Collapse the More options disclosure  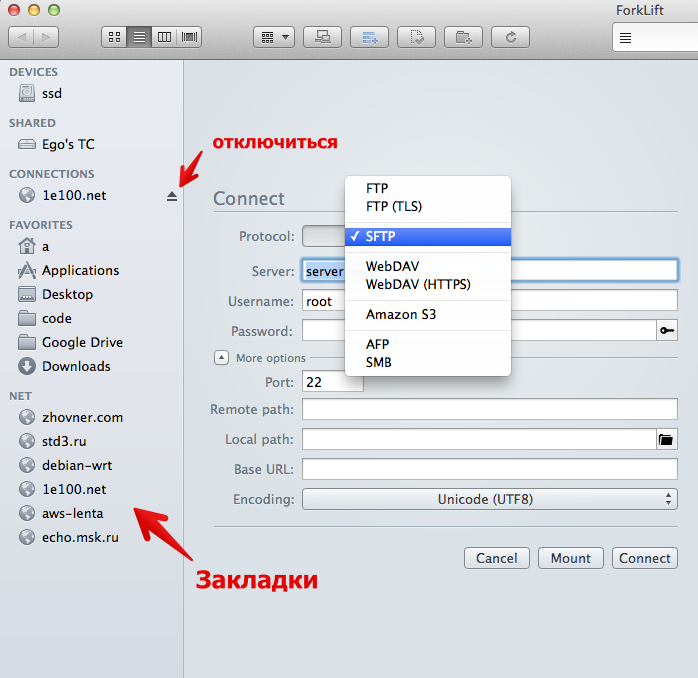pos(221,357)
